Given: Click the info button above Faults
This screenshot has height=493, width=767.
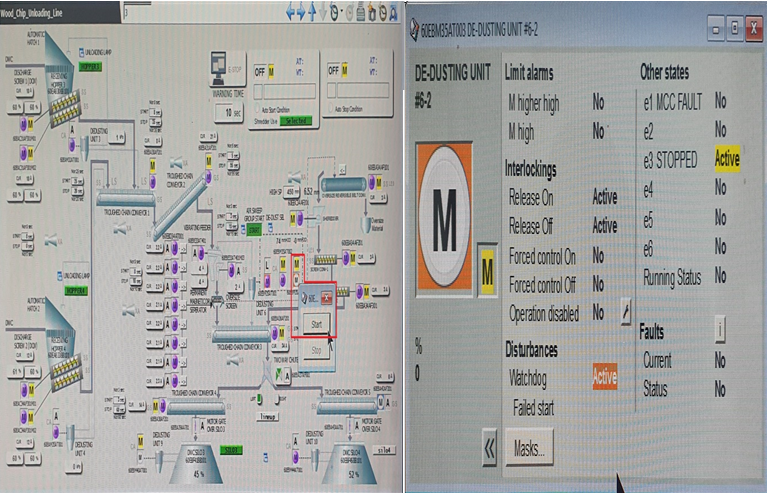Looking at the screenshot, I should 718,326.
